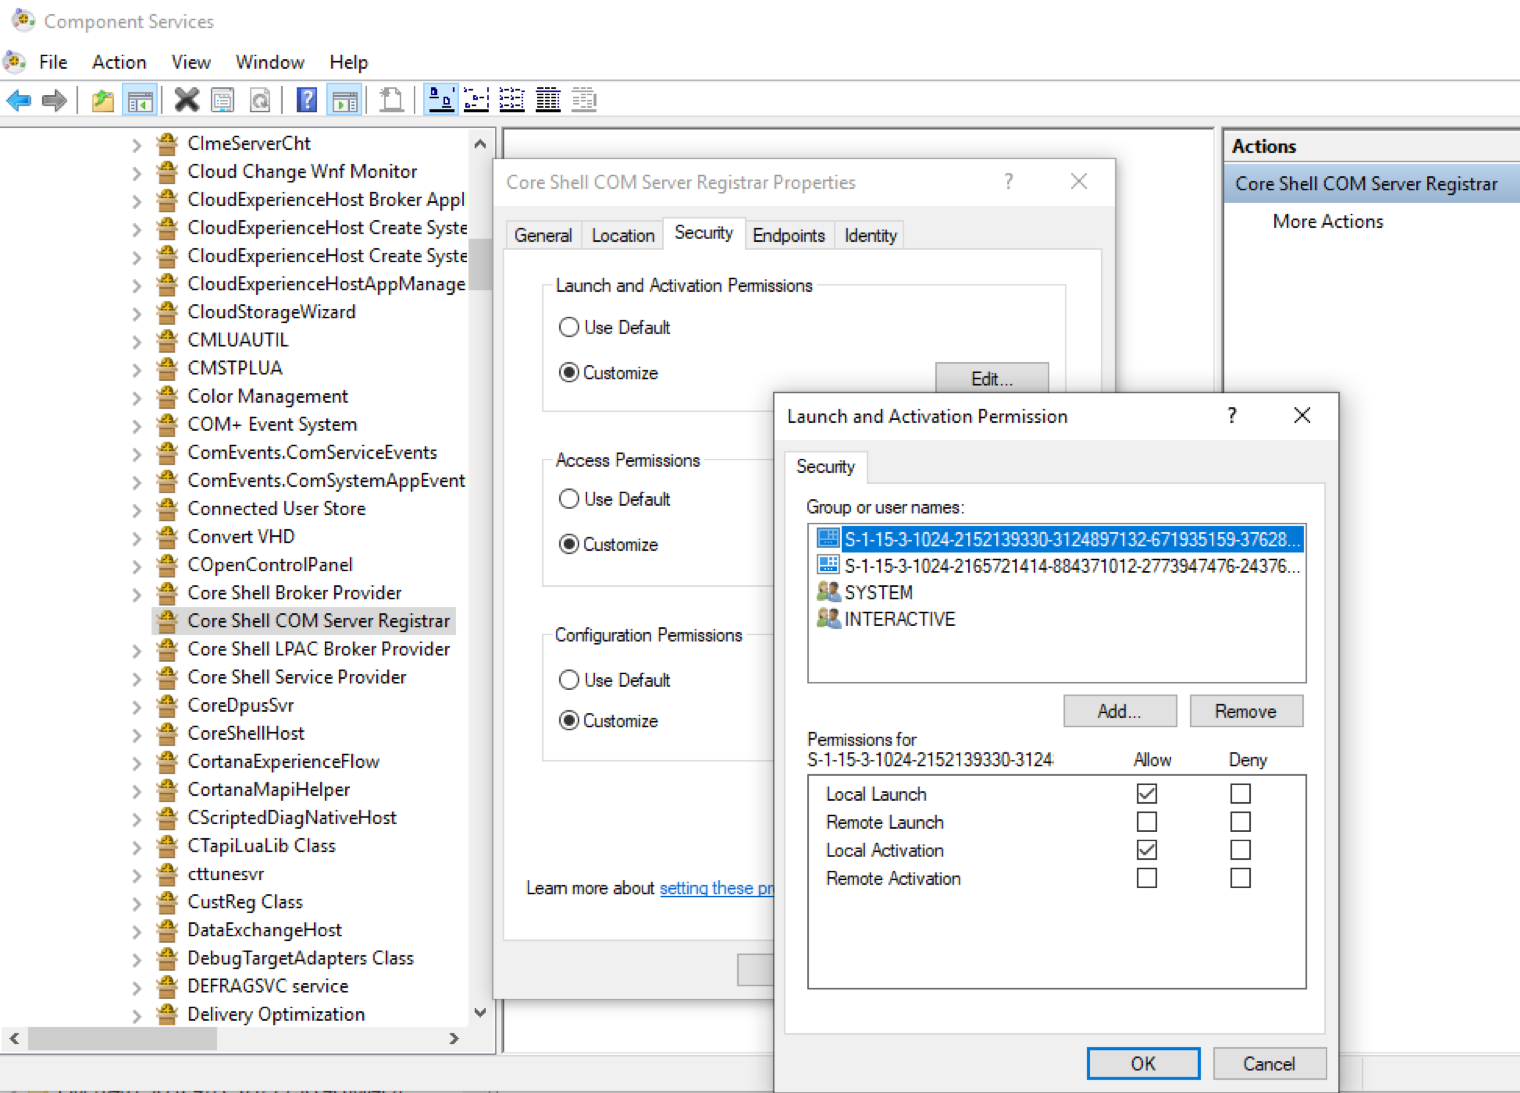Screen dimensions: 1520x1093
Task: Open the View menu
Action: pos(191,62)
